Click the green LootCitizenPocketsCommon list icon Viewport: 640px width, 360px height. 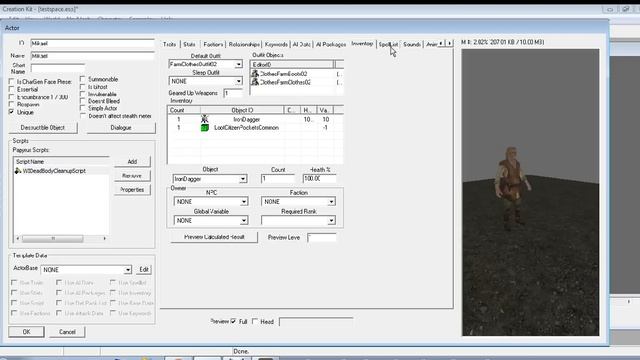point(204,128)
